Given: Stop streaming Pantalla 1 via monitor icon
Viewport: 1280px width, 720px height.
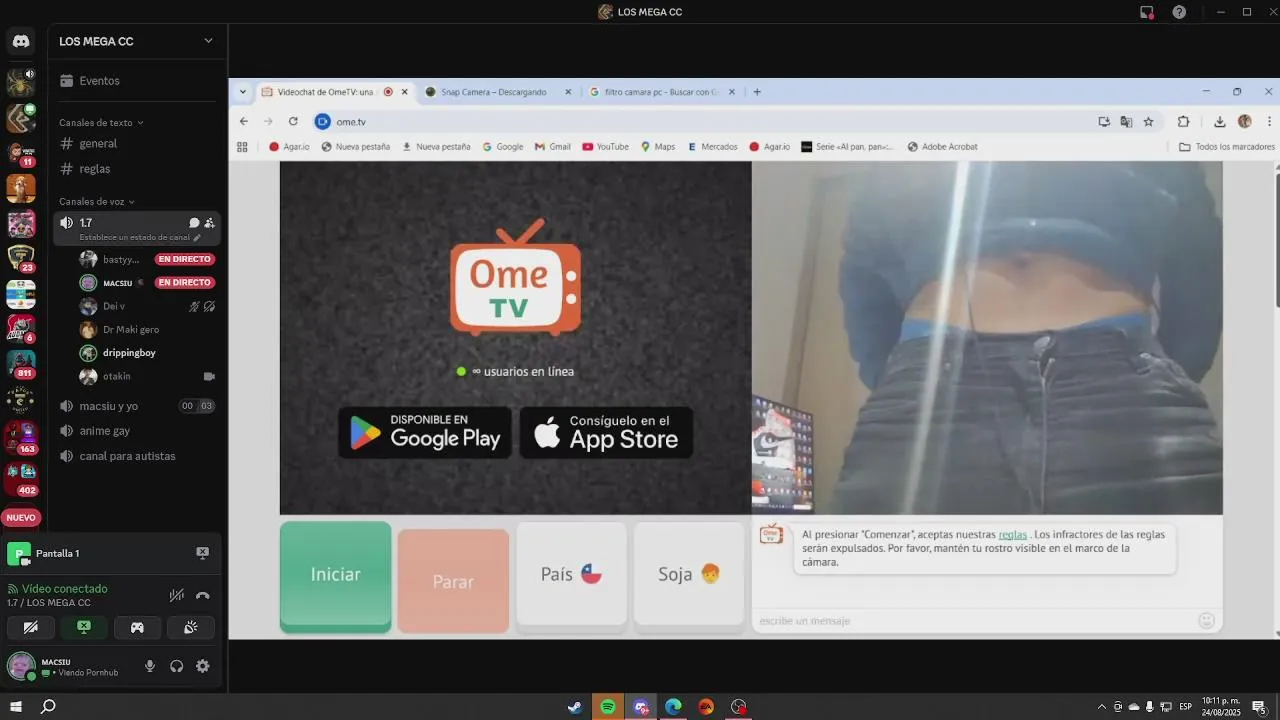Looking at the screenshot, I should (202, 553).
